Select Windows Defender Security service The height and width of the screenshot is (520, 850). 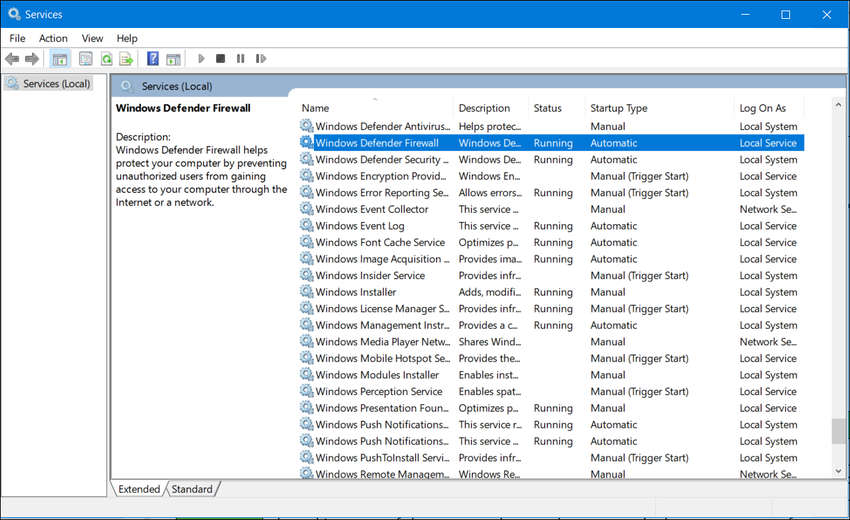pyautogui.click(x=551, y=159)
